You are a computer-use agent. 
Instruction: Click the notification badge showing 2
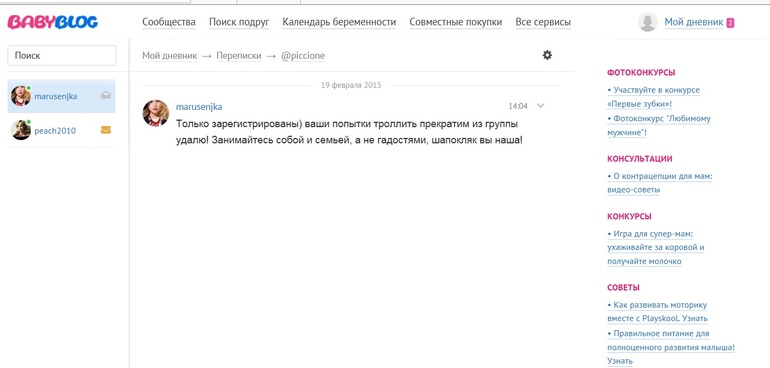(x=730, y=23)
